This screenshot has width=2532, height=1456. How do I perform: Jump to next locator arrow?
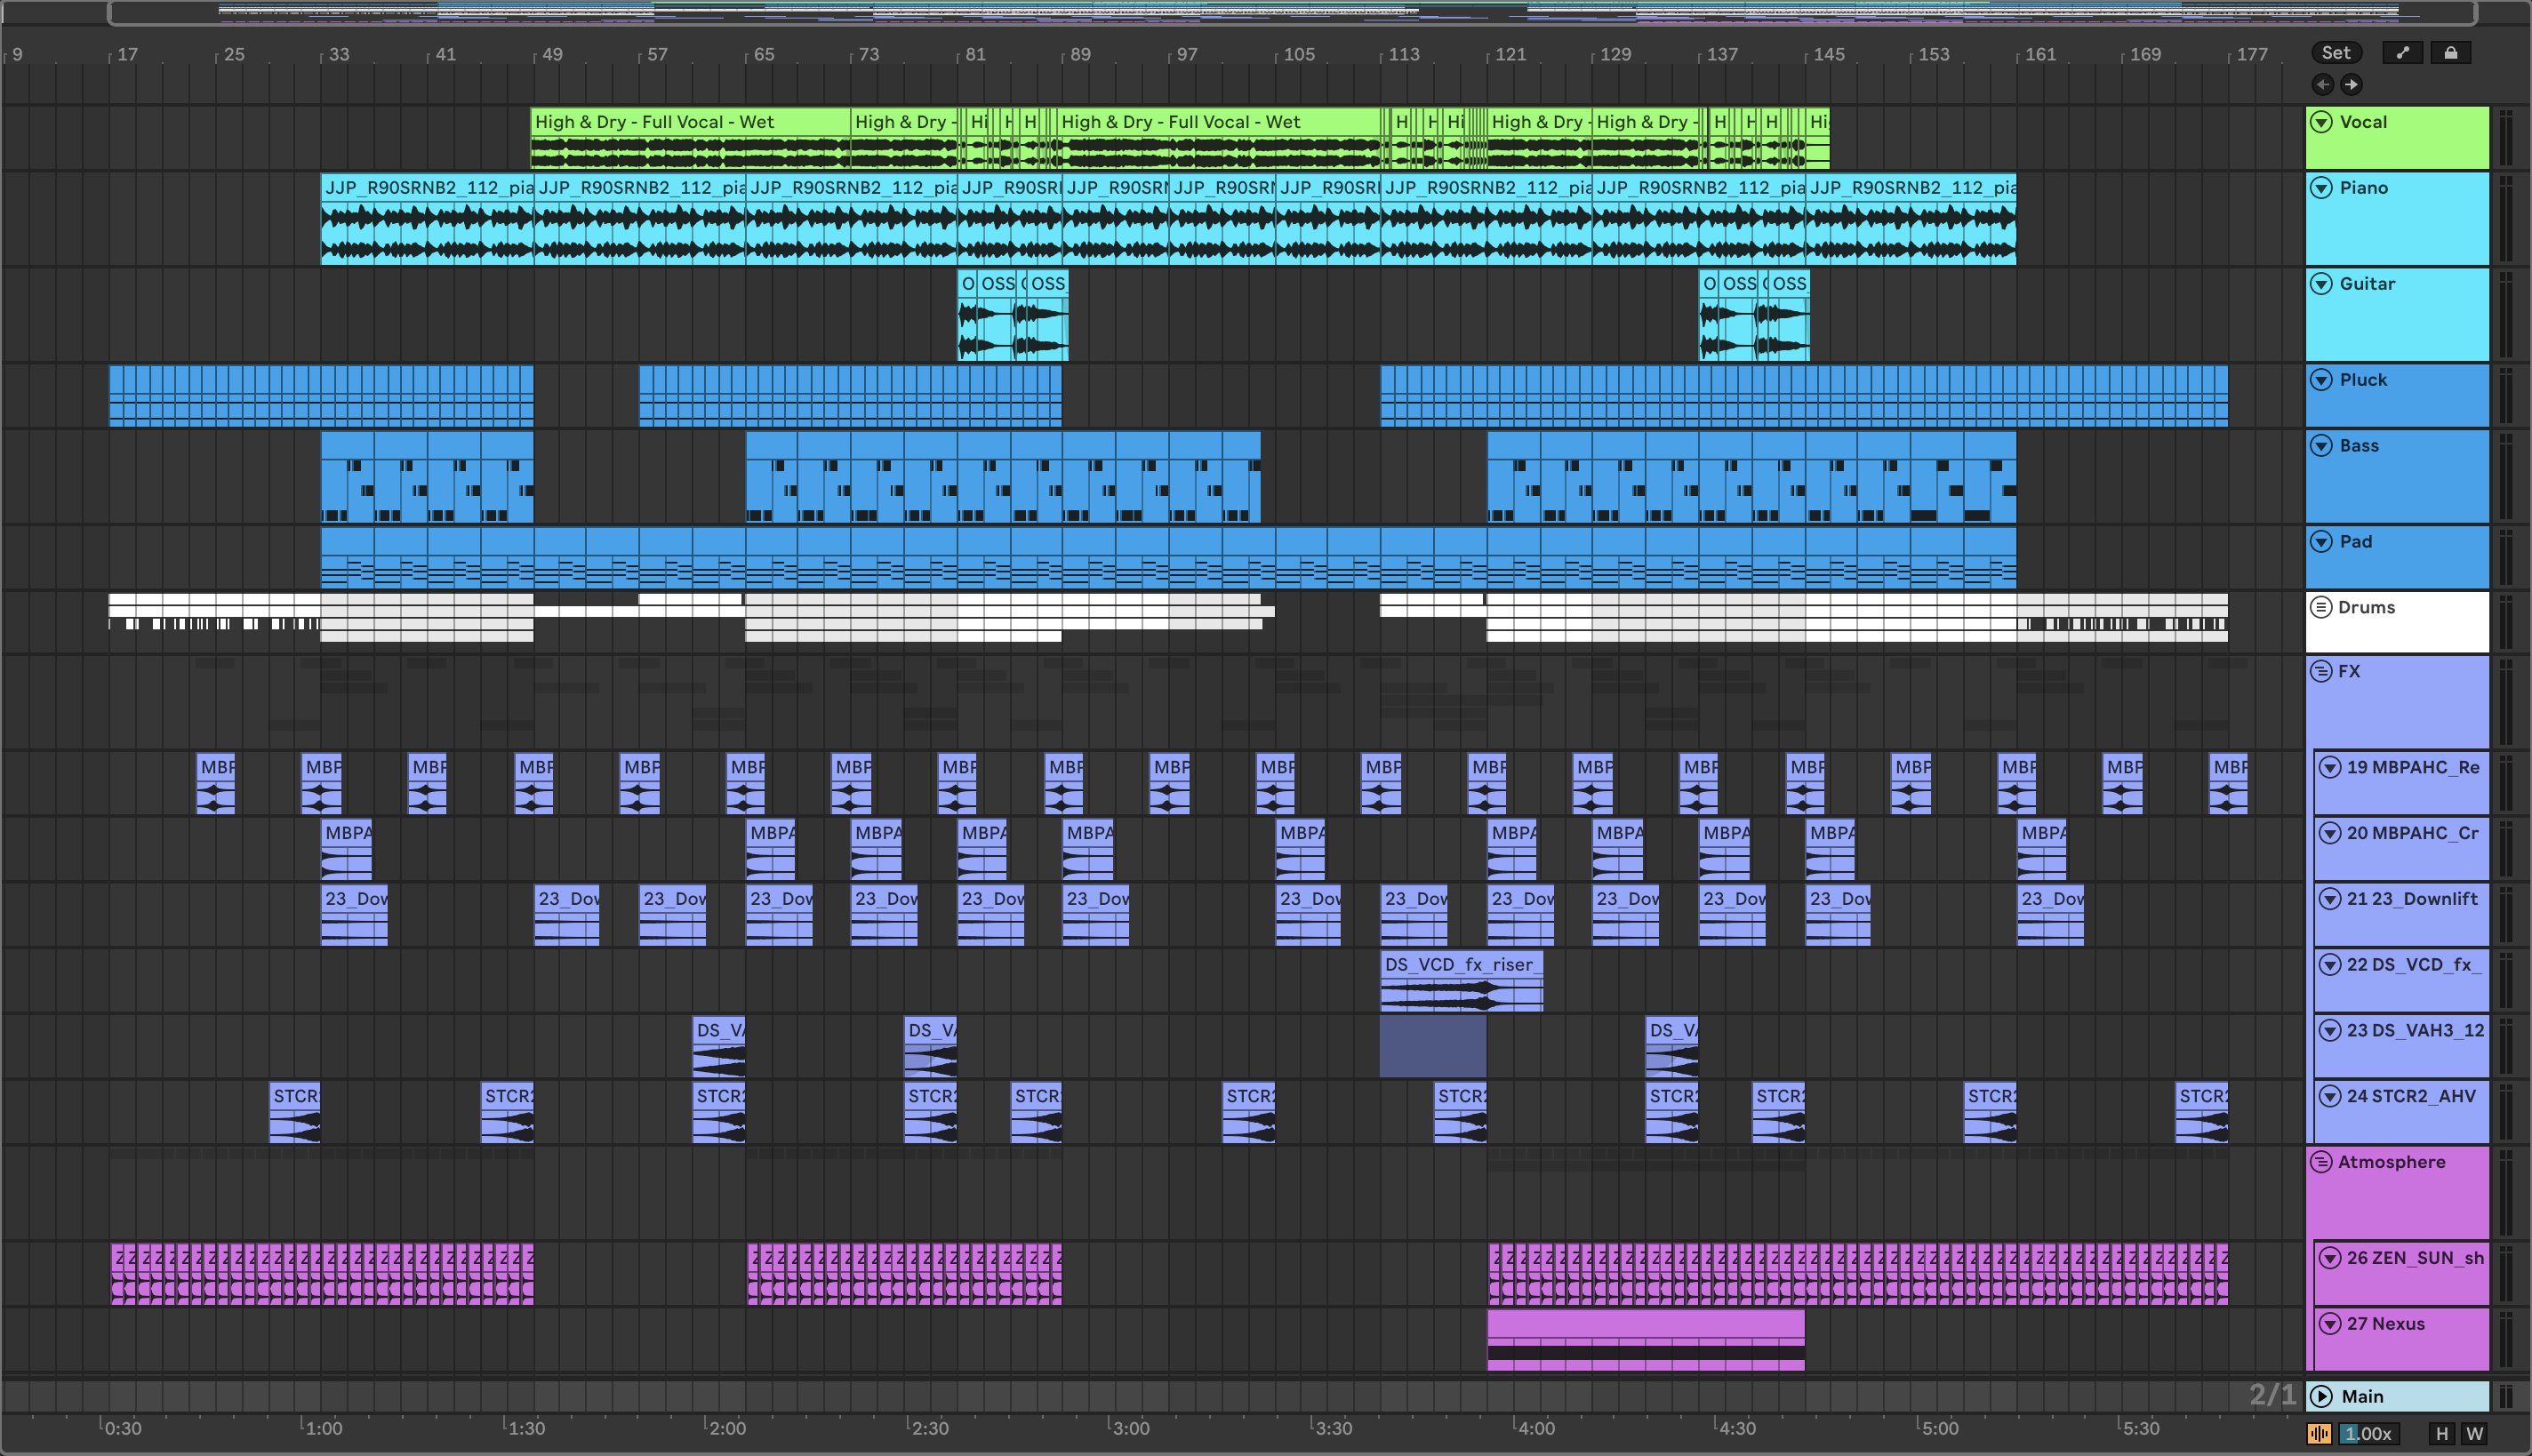[2351, 85]
